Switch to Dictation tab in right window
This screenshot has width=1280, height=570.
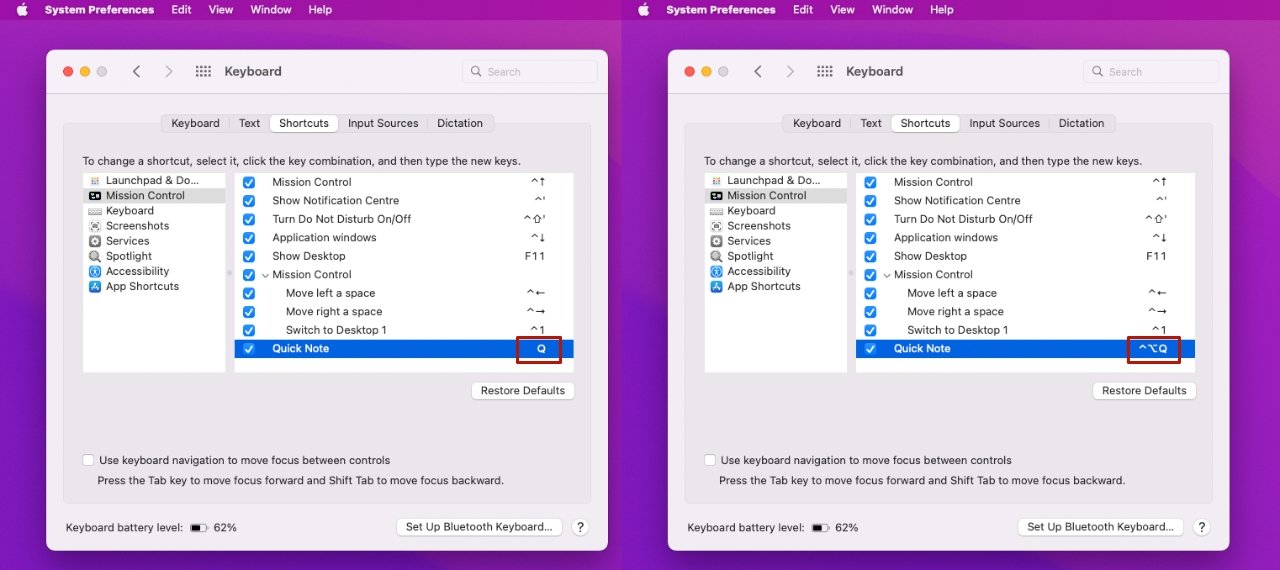[x=1081, y=123]
